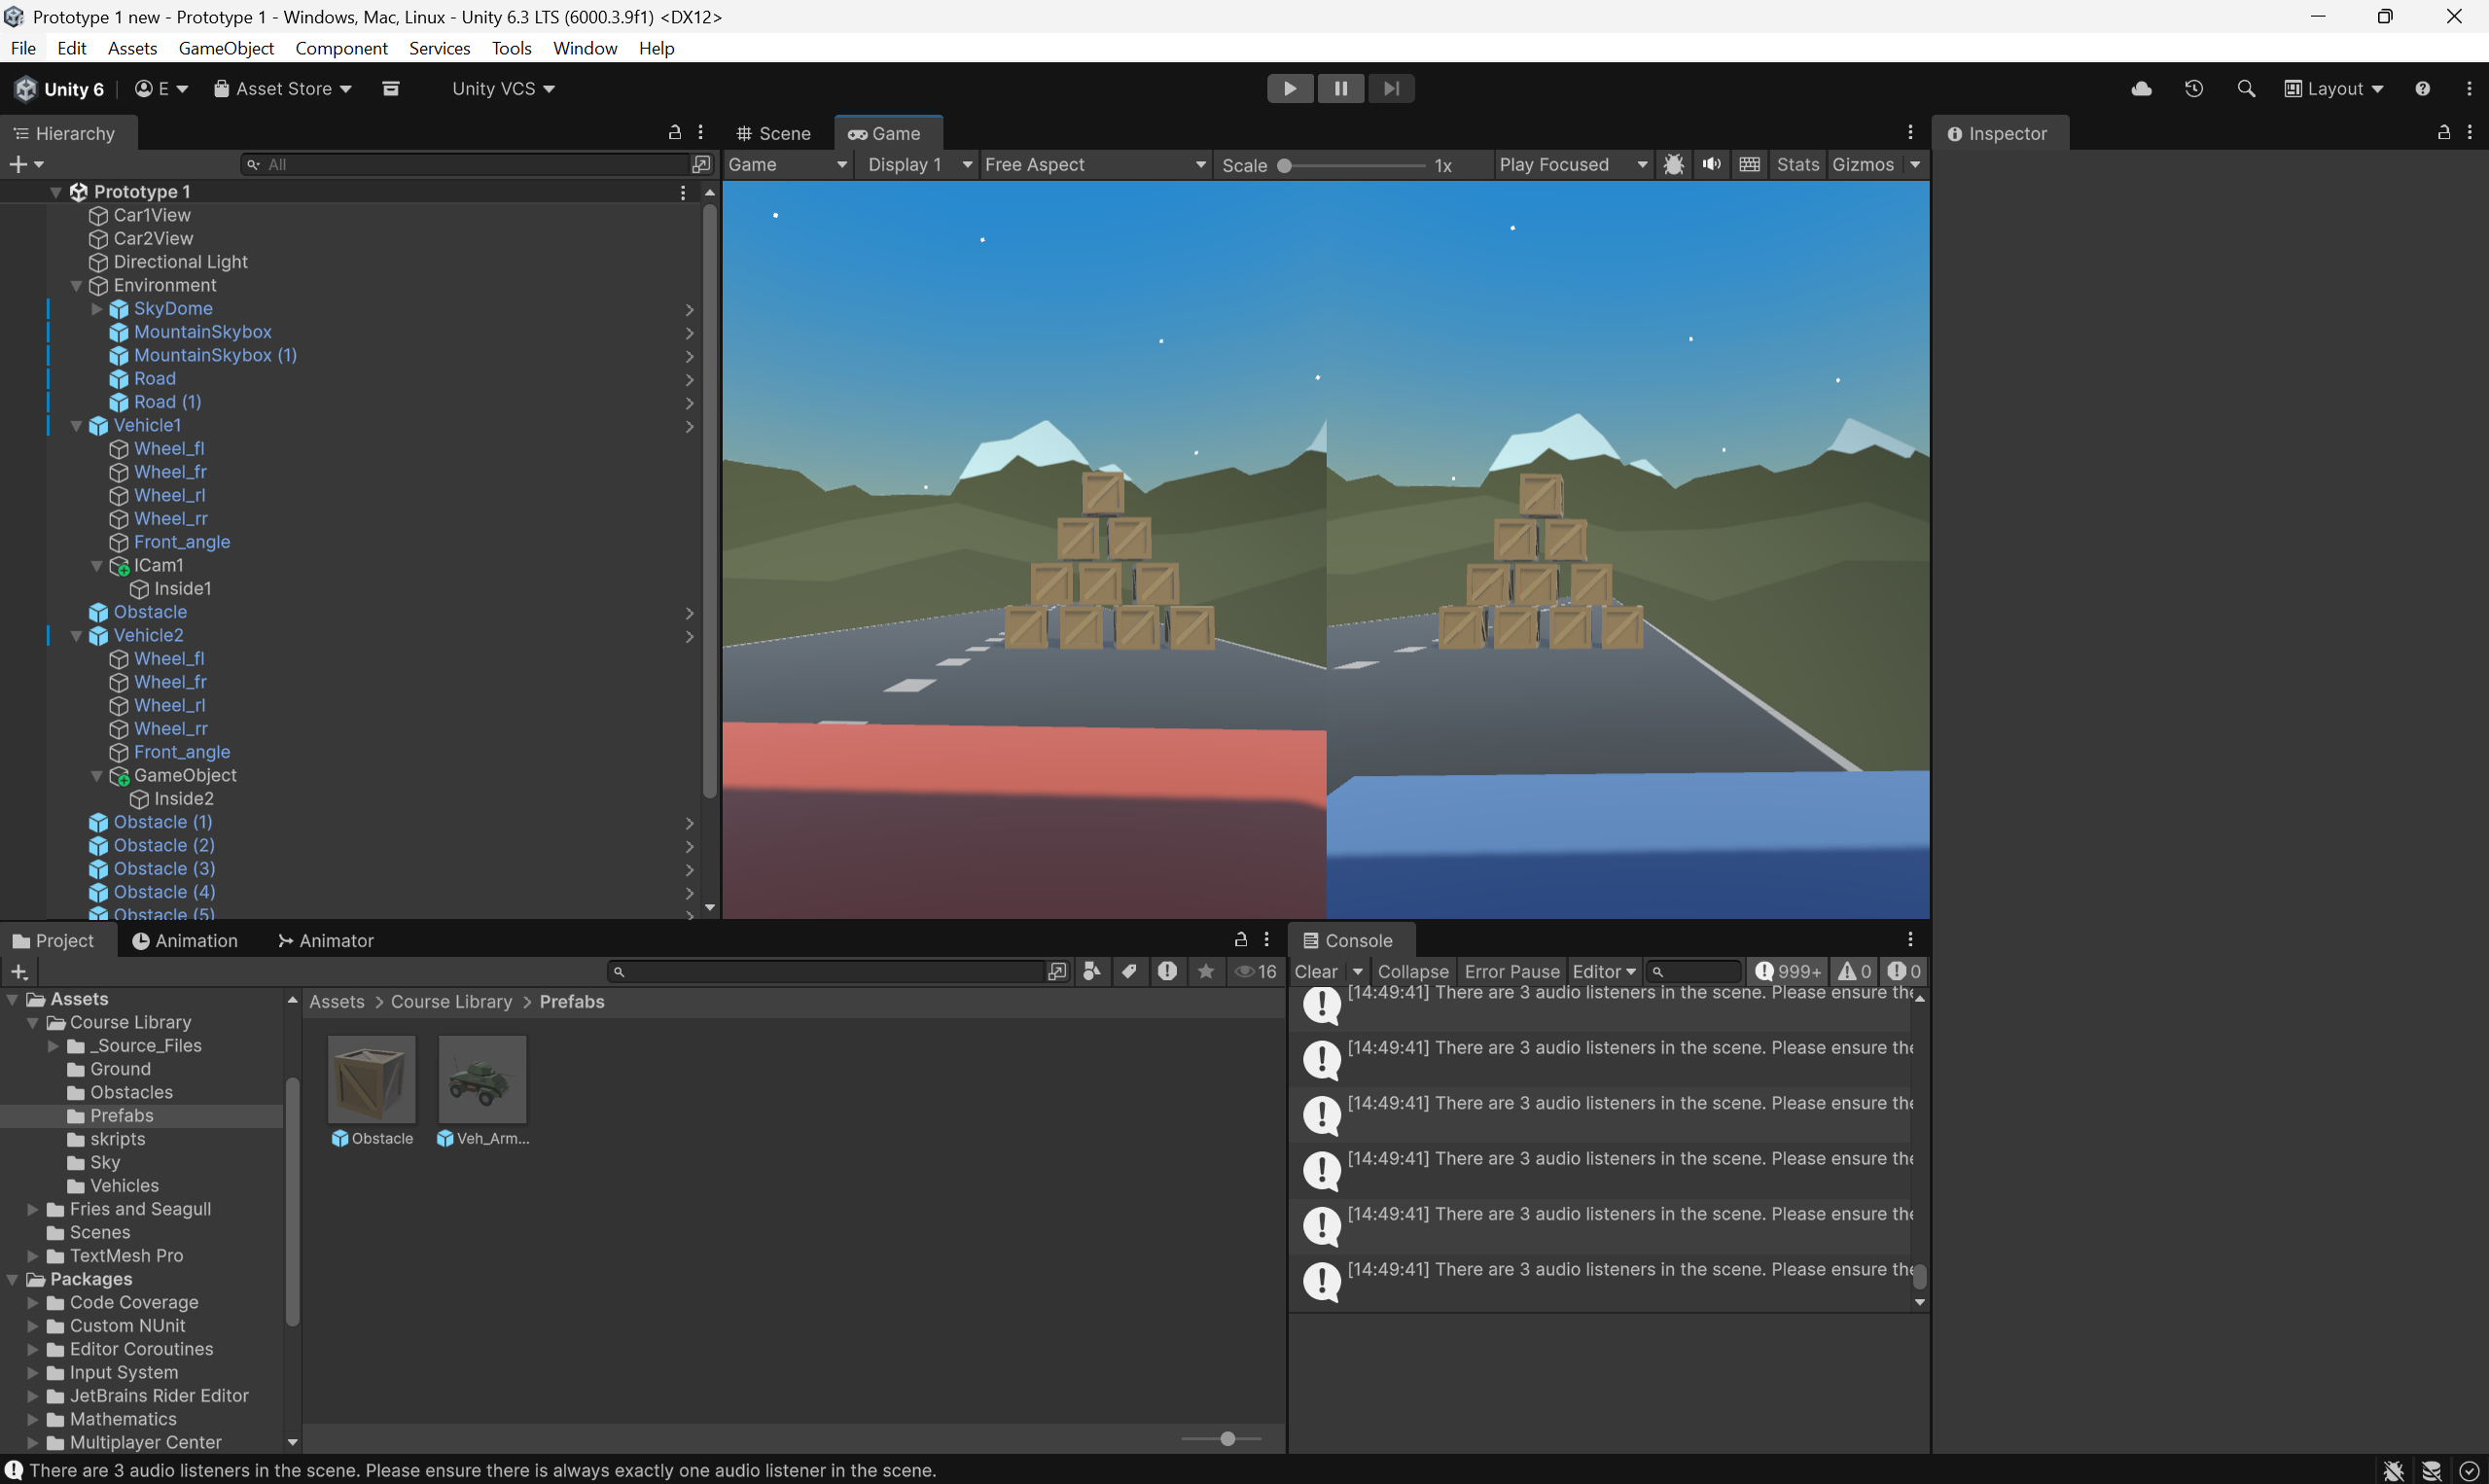Mute audio in the Game view
Viewport: 2489px width, 1484px height.
[1711, 165]
